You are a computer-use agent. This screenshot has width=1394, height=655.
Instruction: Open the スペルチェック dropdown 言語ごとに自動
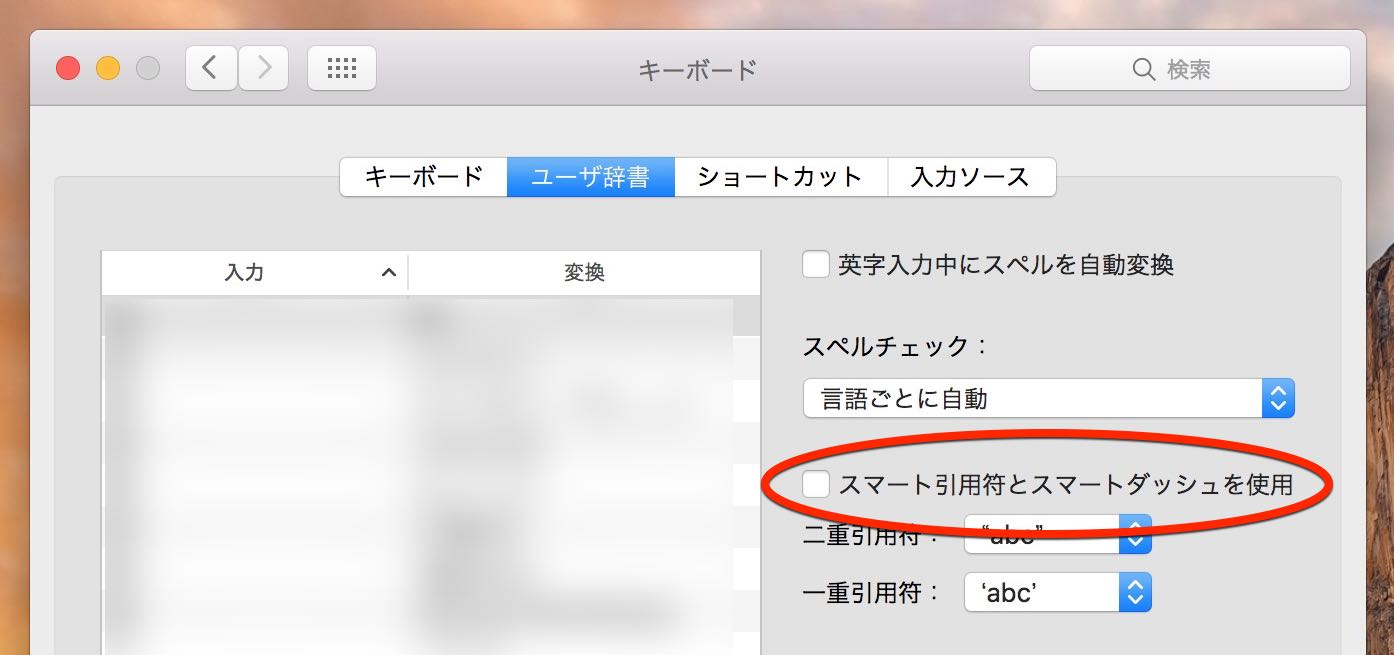(1049, 398)
